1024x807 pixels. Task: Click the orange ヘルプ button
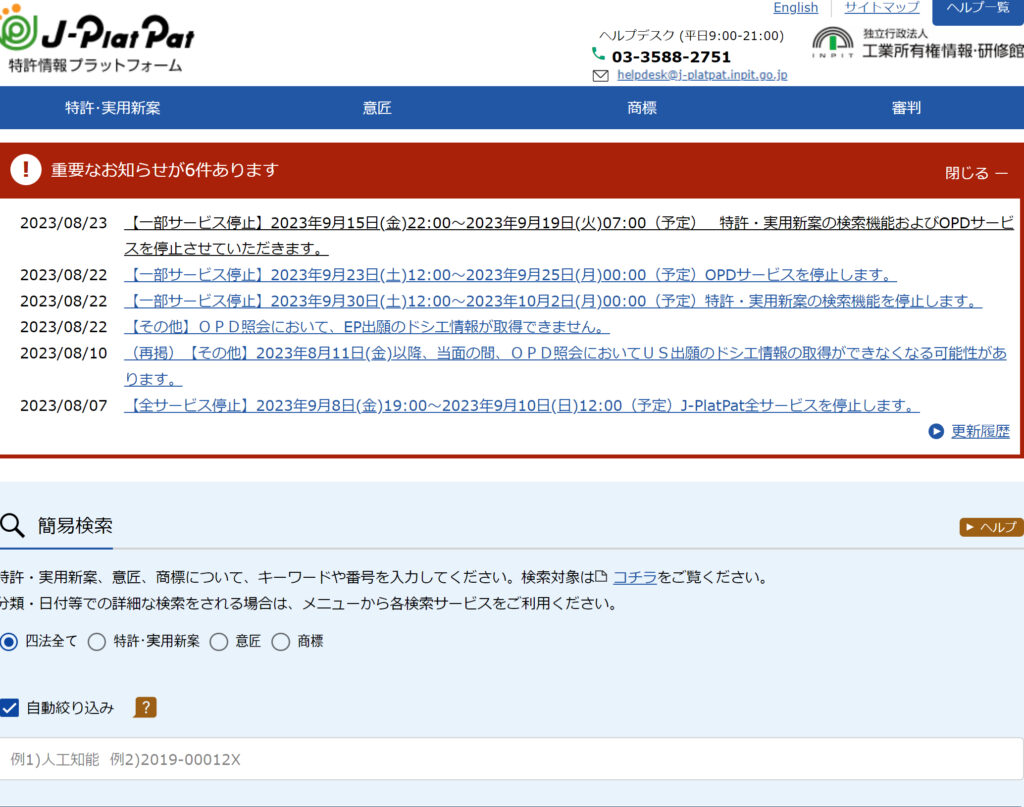click(991, 527)
